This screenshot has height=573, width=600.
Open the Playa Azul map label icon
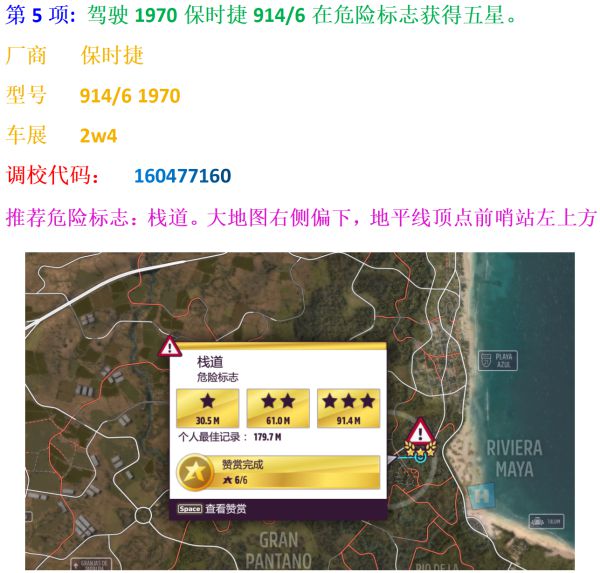click(498, 361)
